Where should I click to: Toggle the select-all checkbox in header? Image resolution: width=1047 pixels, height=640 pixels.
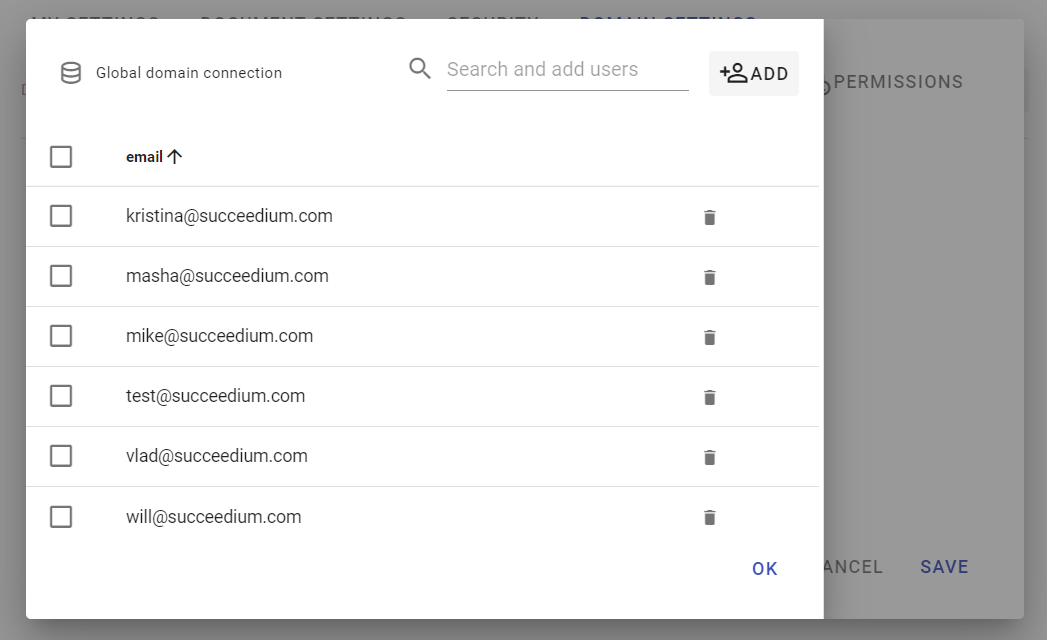(x=61, y=157)
